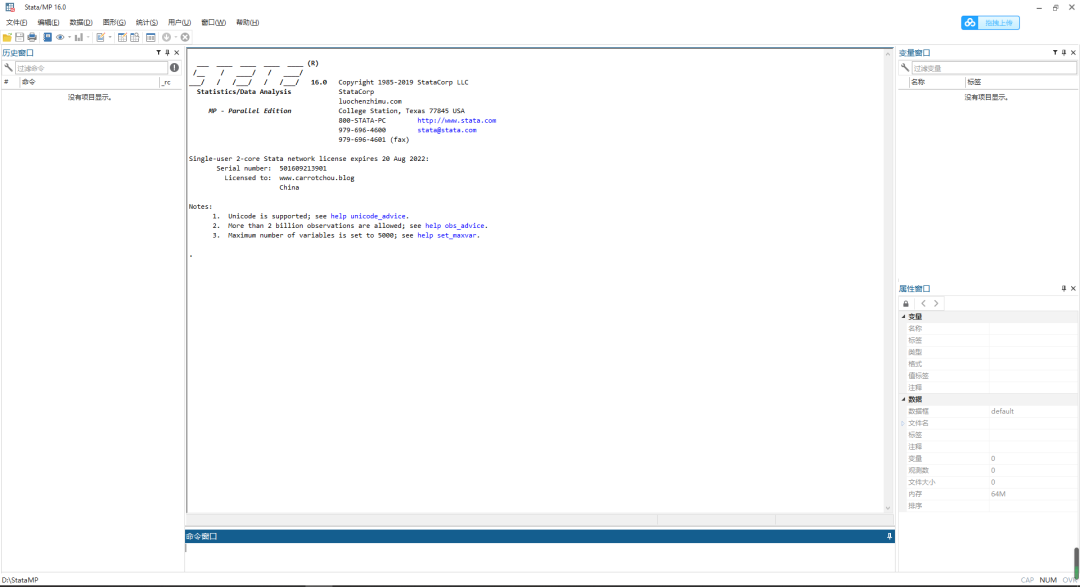Open the Data Browser toolbar icon
Image resolution: width=1080 pixels, height=587 pixels.
pyautogui.click(x=134, y=37)
